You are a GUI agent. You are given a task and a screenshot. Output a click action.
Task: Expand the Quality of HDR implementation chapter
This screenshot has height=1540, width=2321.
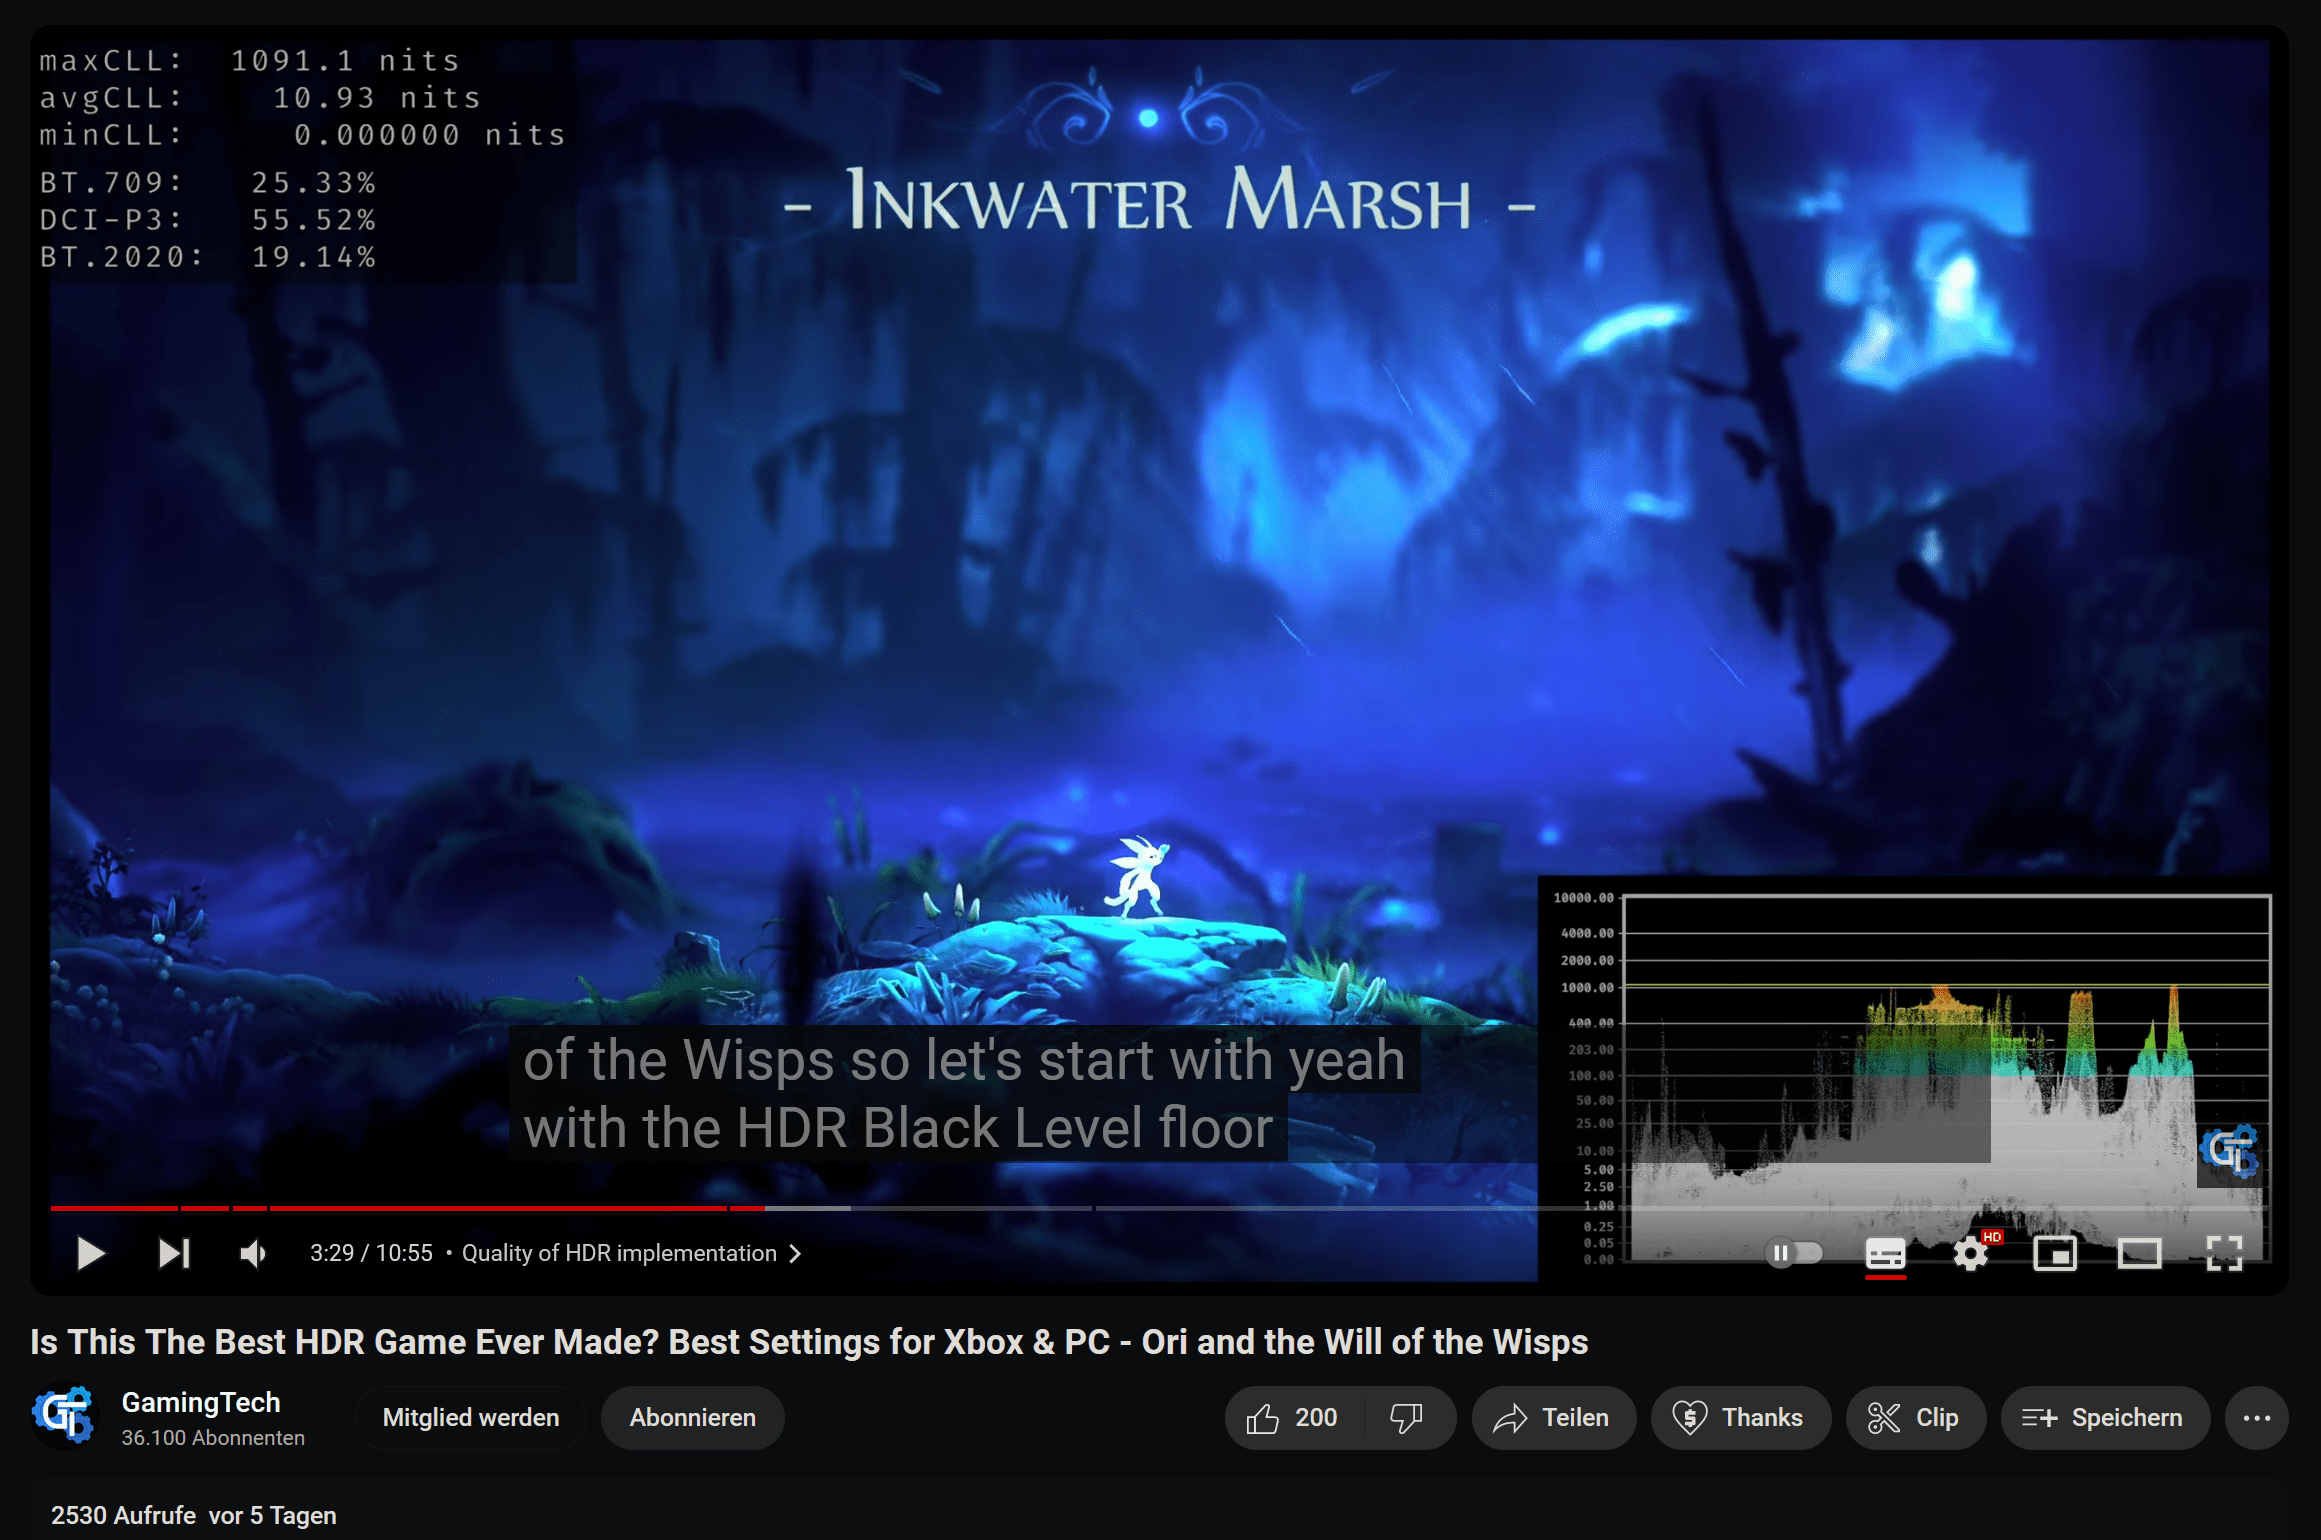632,1253
